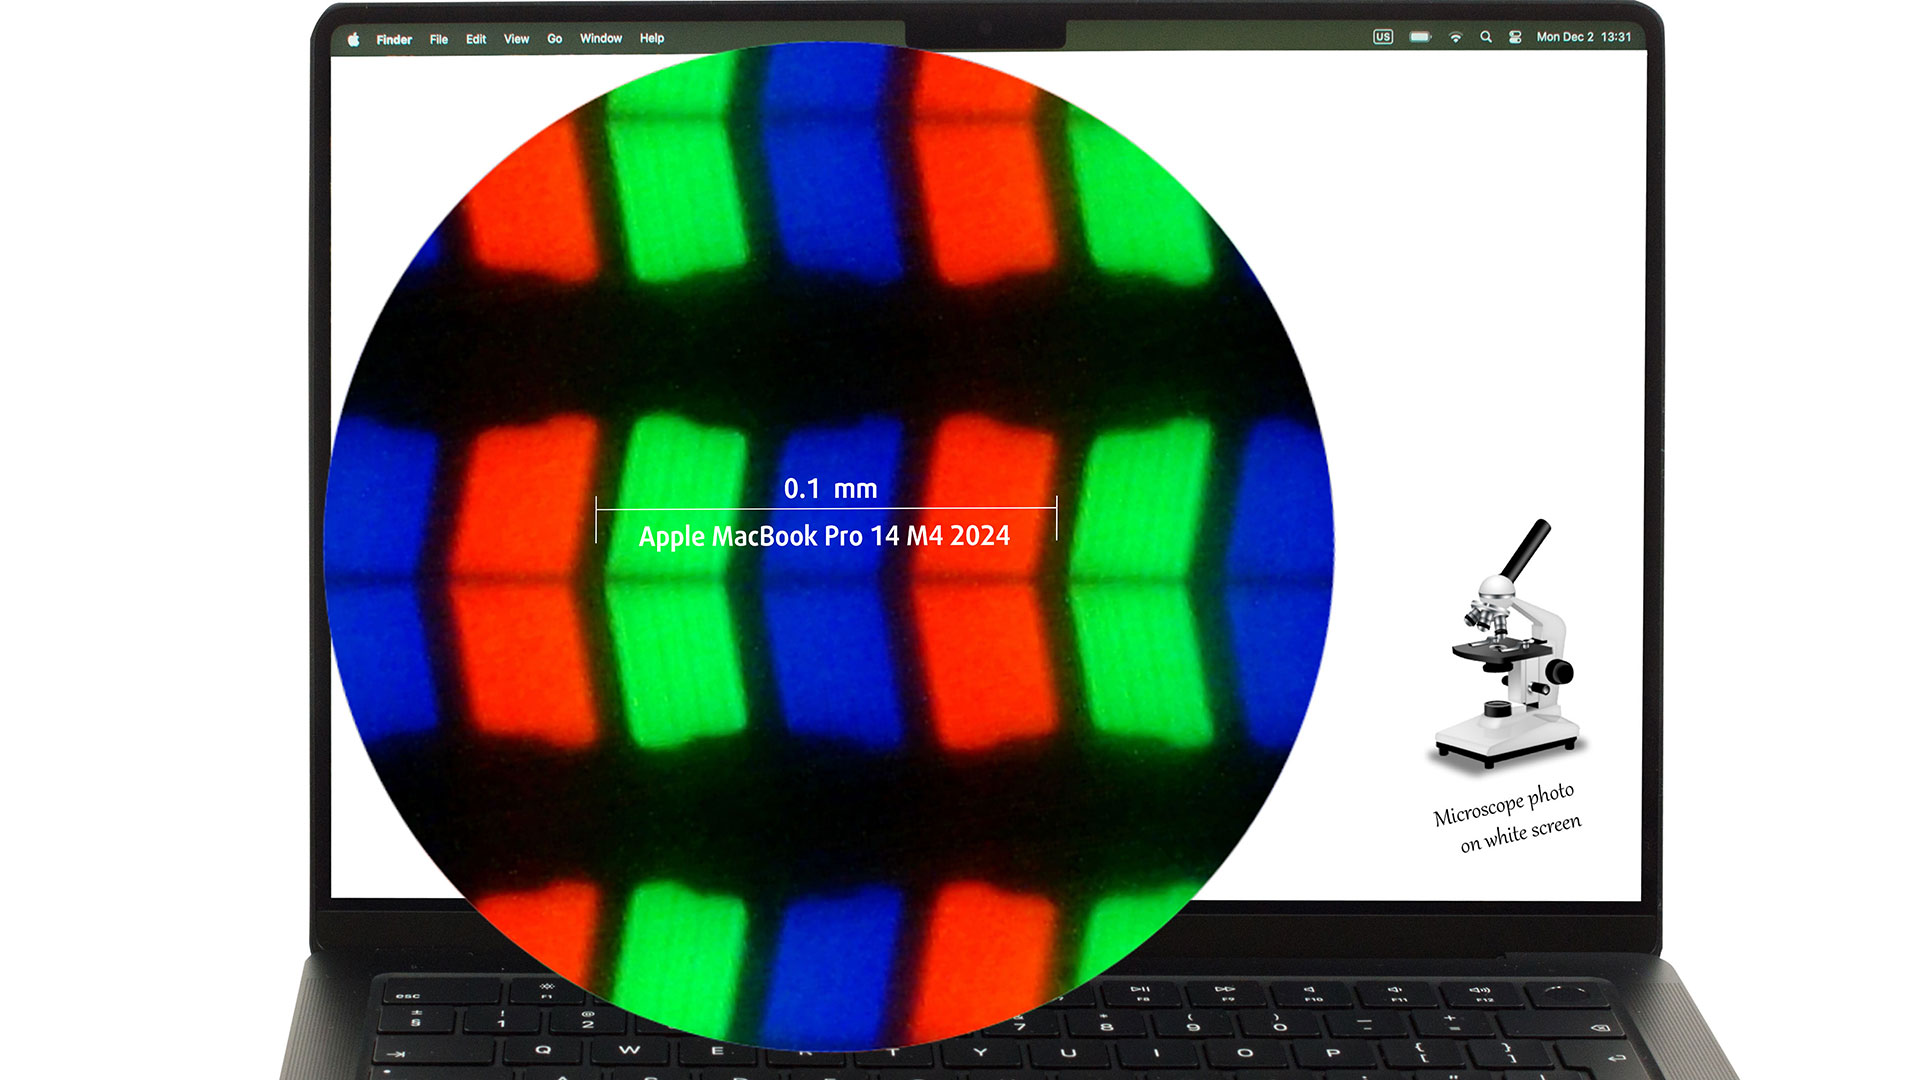The image size is (1920, 1080).
Task: Open the Help menu
Action: click(652, 38)
